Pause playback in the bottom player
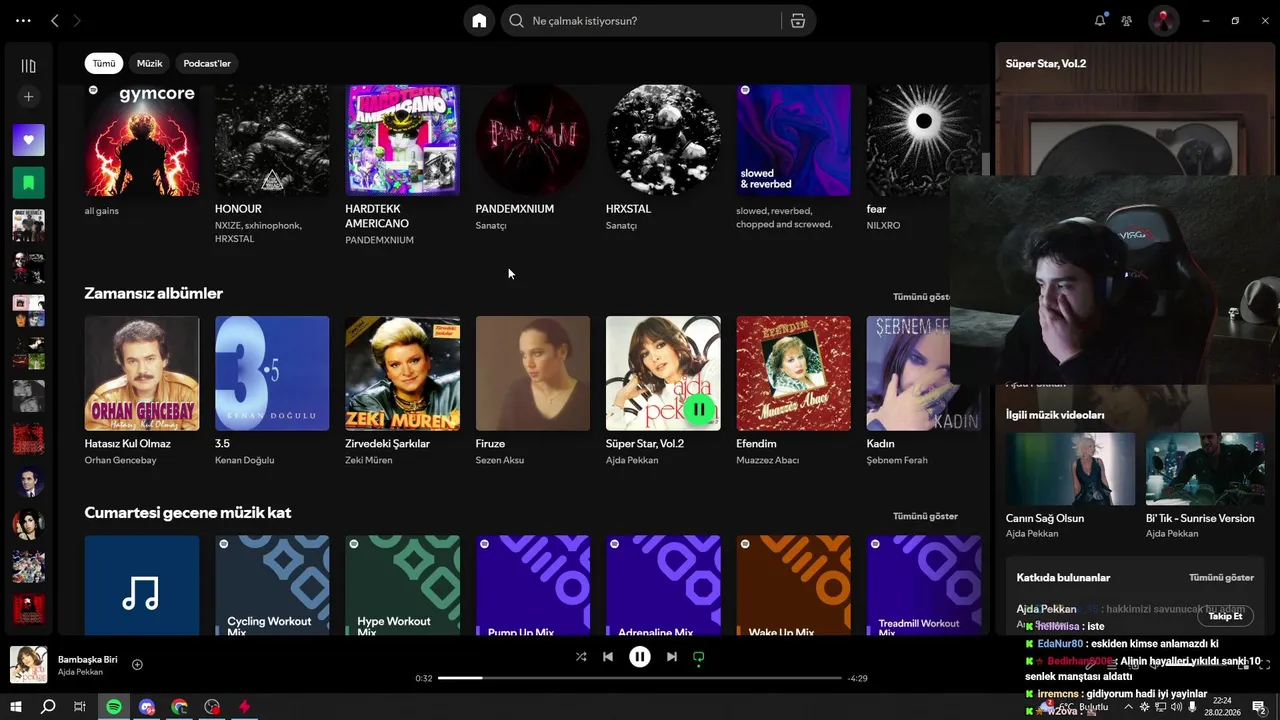The width and height of the screenshot is (1280, 720). tap(640, 657)
